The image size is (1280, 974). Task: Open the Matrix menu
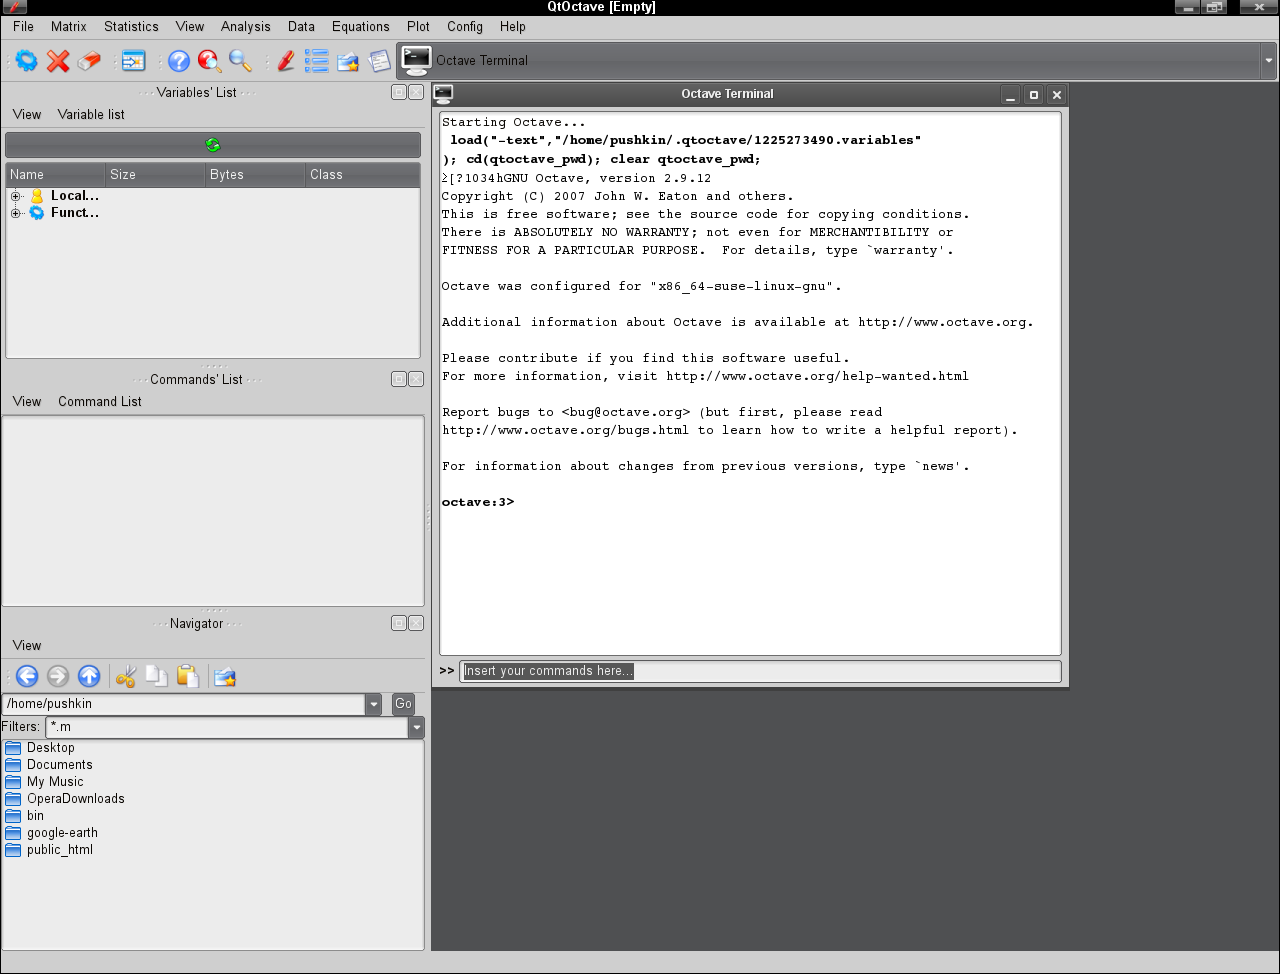tap(69, 26)
